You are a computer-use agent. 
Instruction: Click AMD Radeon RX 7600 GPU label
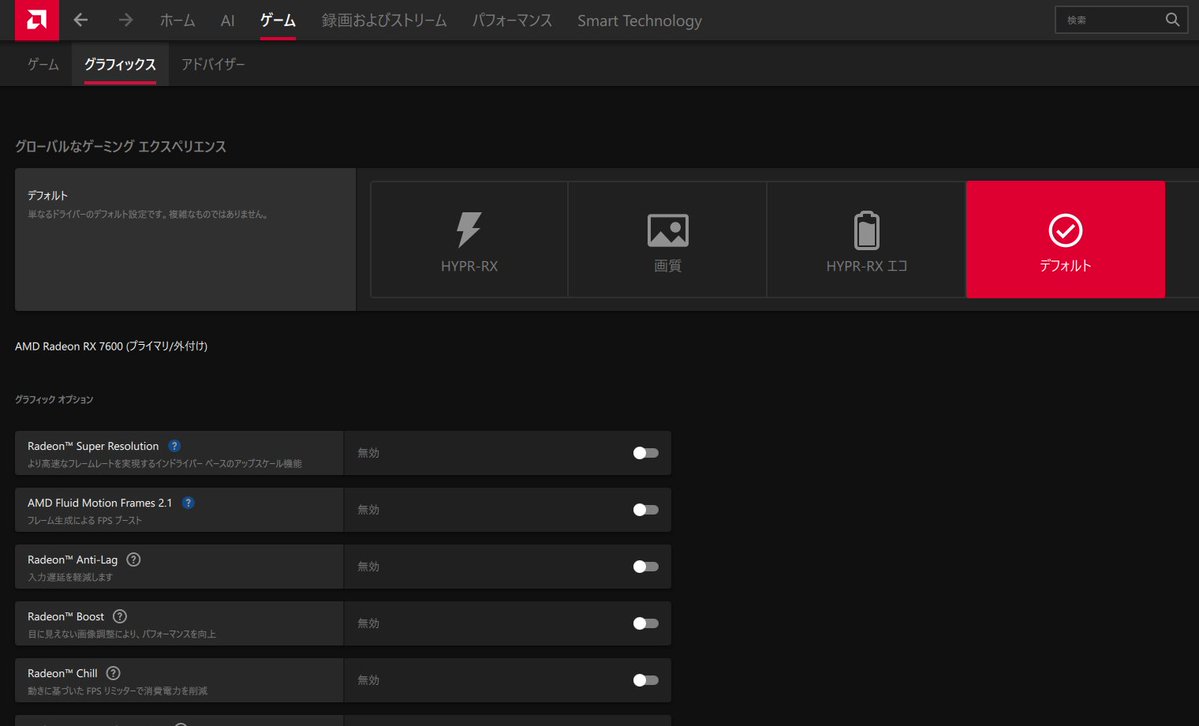point(111,346)
